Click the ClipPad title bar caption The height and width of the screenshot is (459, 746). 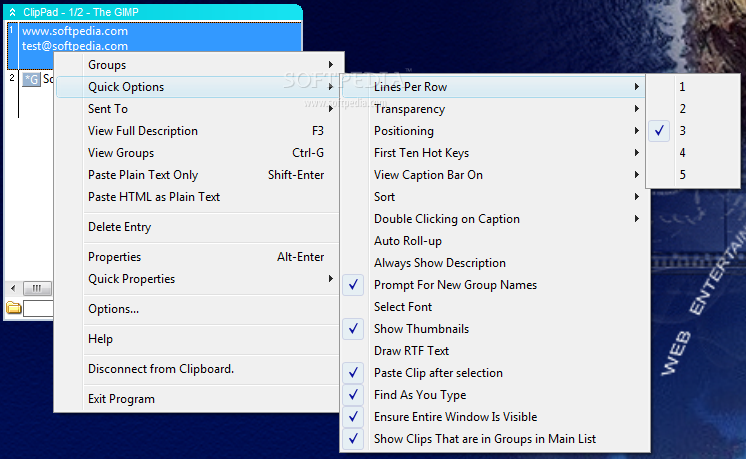pyautogui.click(x=81, y=12)
